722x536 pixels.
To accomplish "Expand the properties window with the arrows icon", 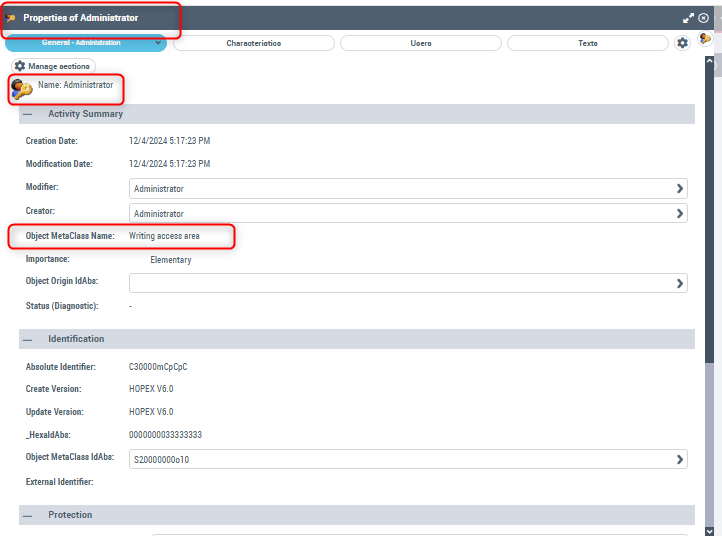I will tap(688, 18).
